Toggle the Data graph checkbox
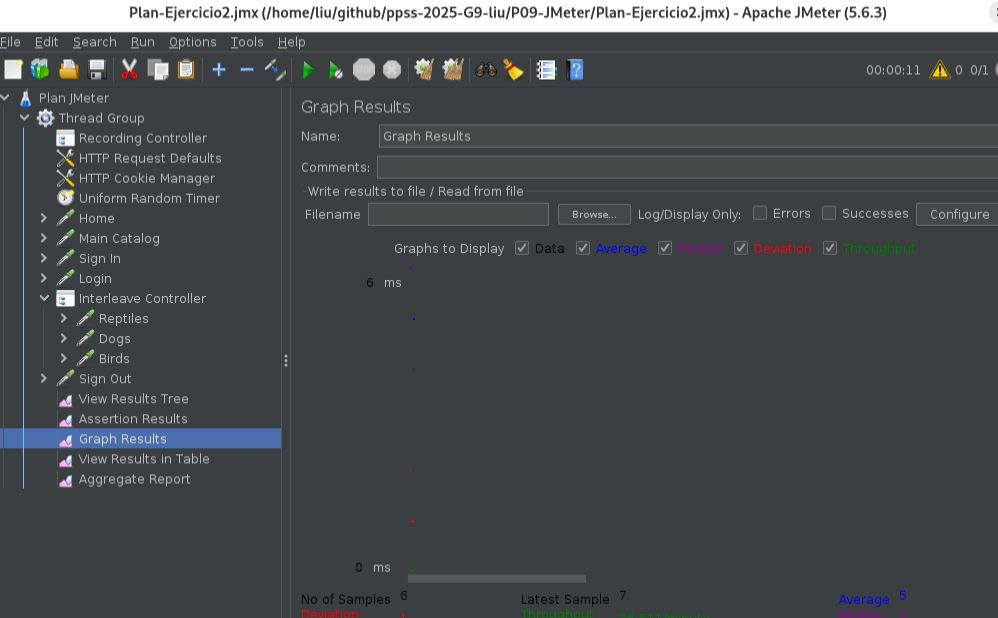The image size is (998, 618). (x=522, y=248)
